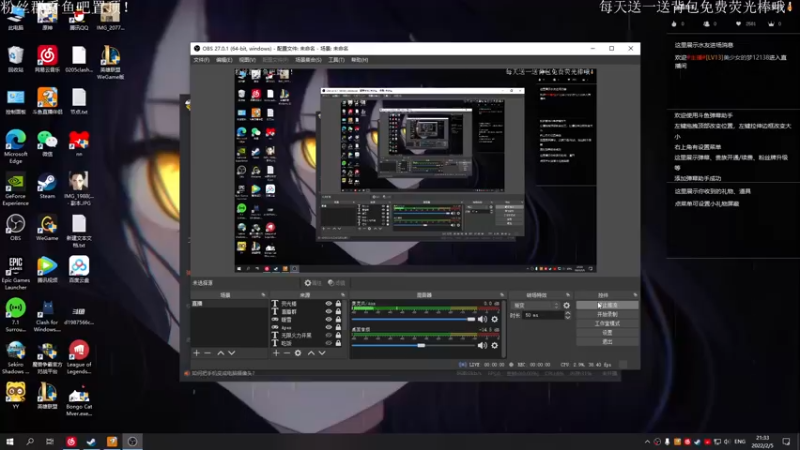Show the hidden fifth text source
The width and height of the screenshot is (800, 450).
pyautogui.click(x=329, y=335)
